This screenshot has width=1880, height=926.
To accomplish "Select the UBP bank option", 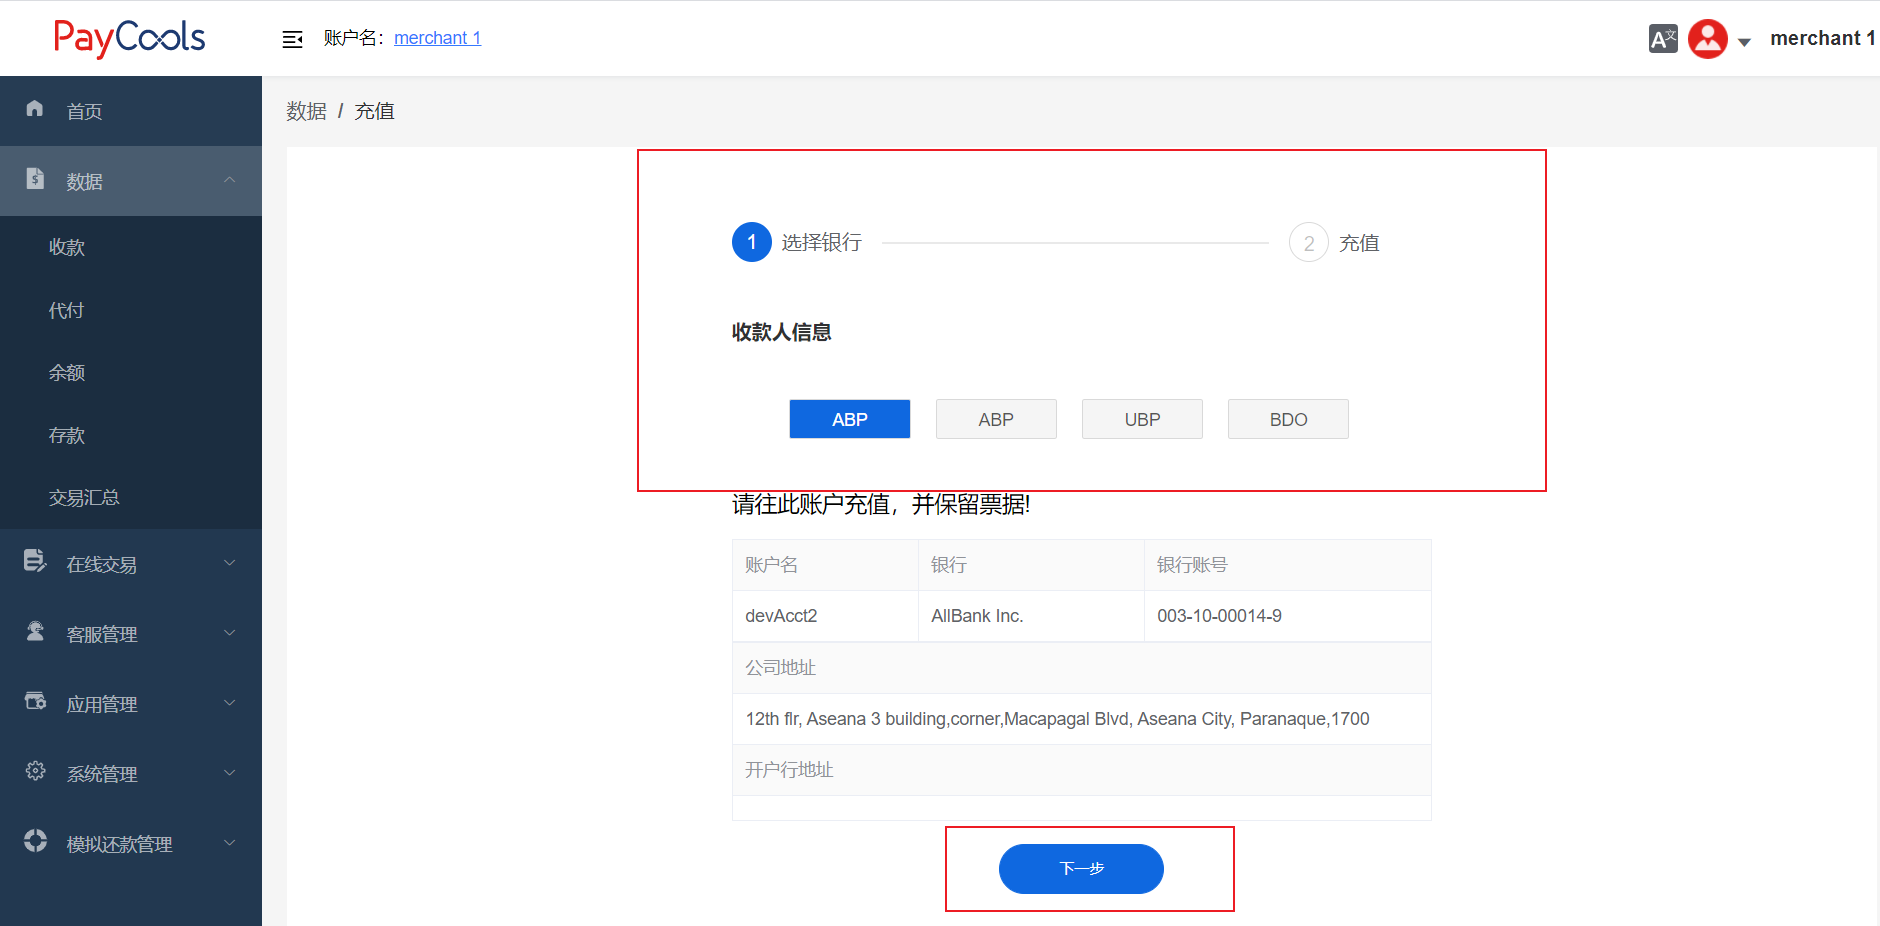I will tap(1142, 419).
